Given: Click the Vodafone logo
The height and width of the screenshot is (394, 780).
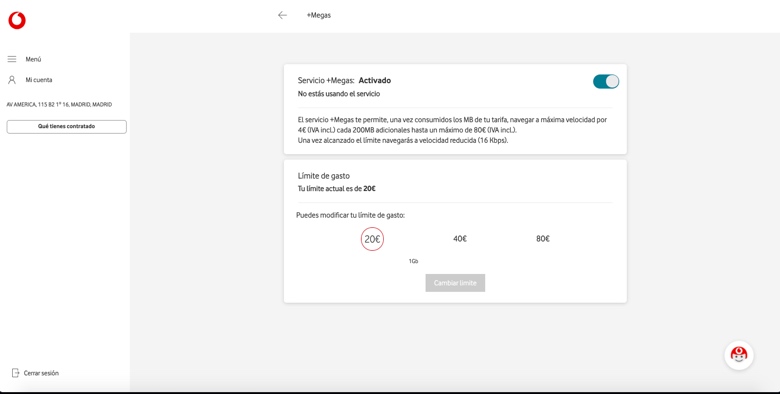Looking at the screenshot, I should click(x=17, y=20).
